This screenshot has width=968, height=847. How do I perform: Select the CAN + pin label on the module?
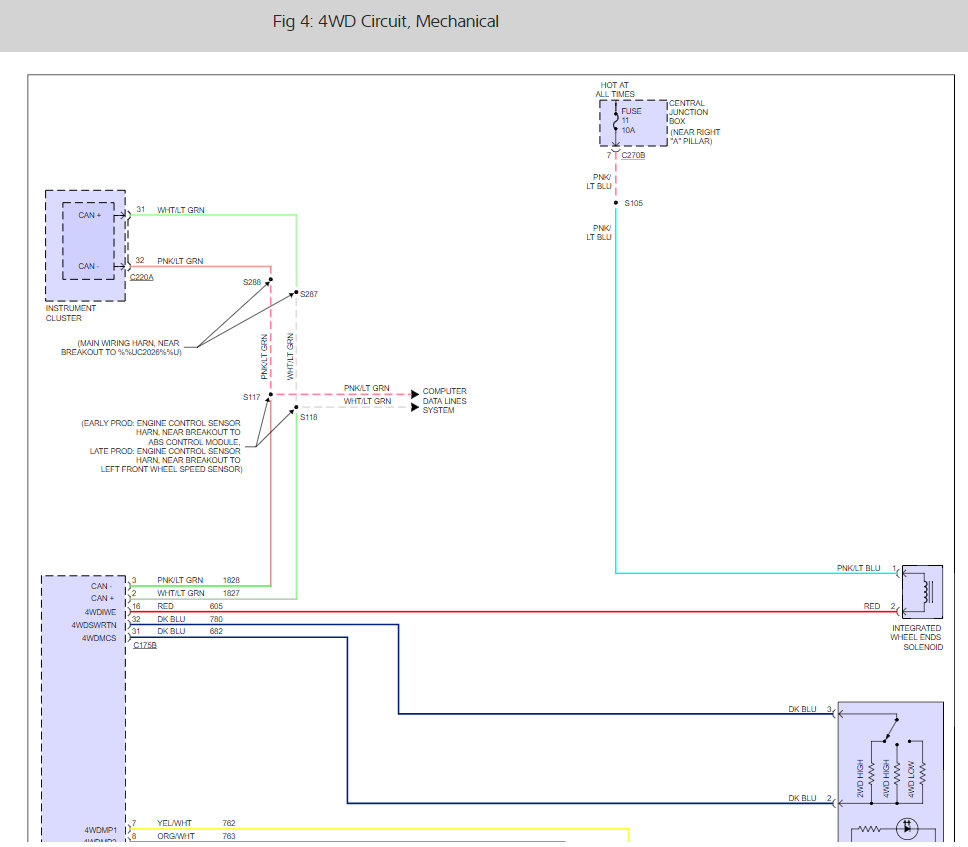pyautogui.click(x=103, y=598)
